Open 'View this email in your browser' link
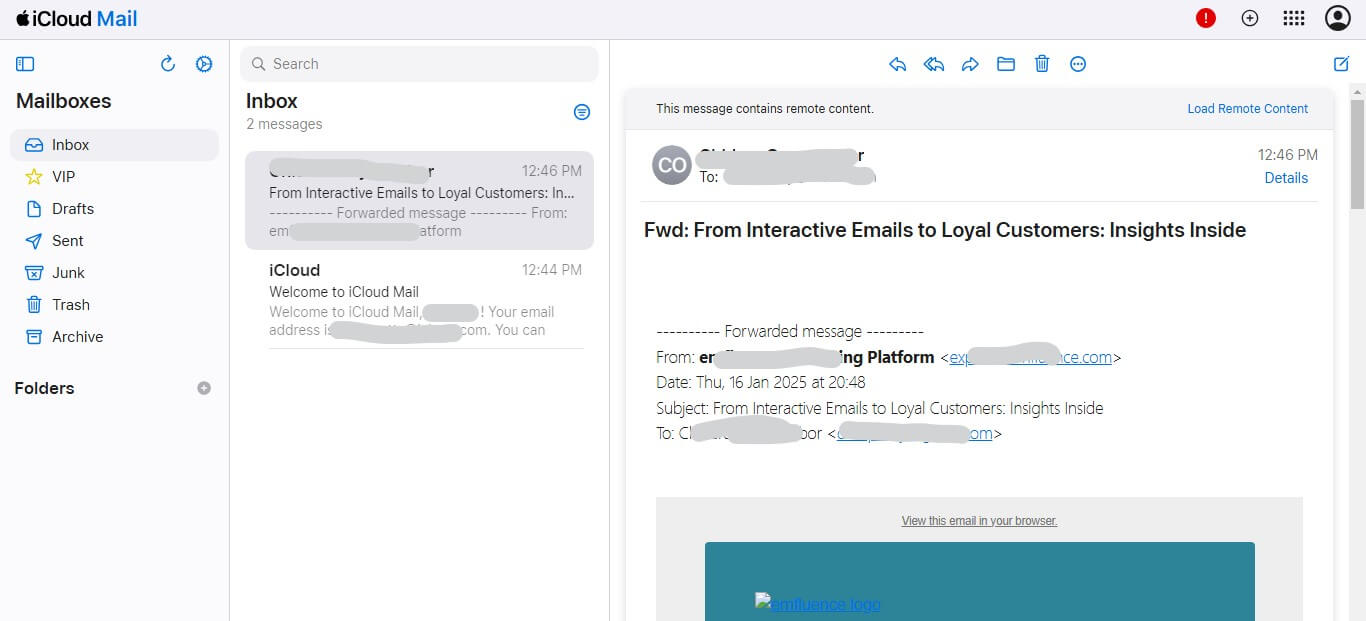 tap(979, 520)
